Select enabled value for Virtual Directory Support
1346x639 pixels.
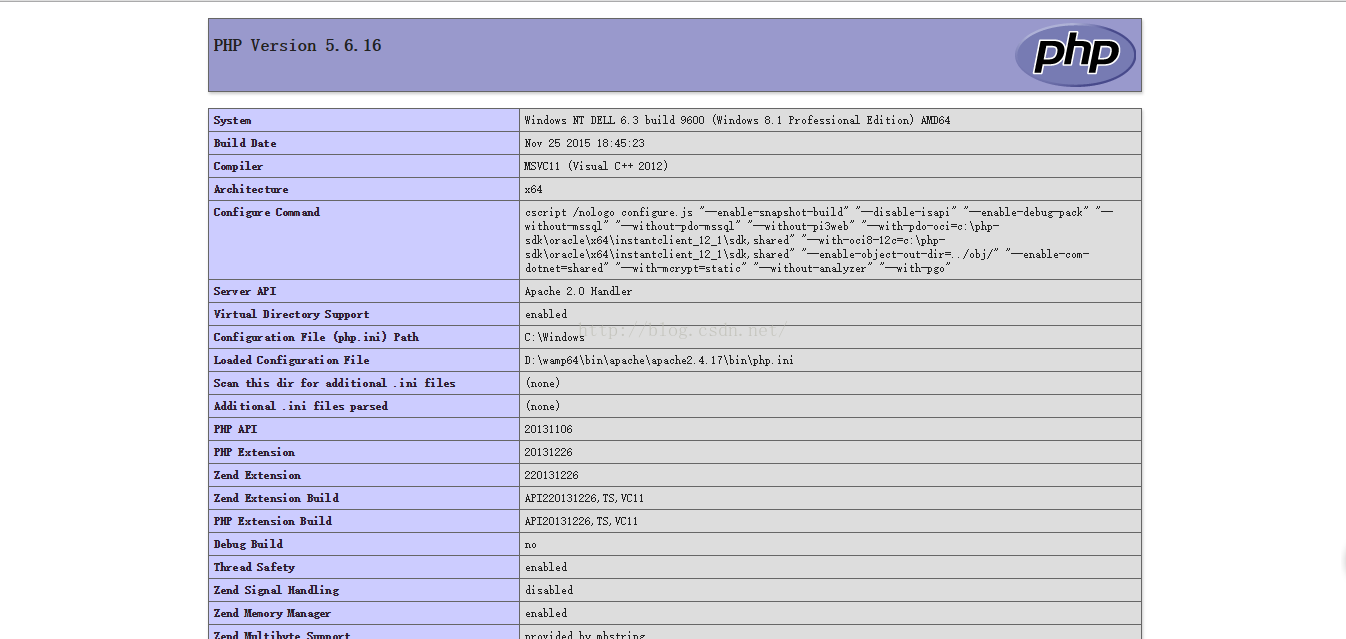click(x=545, y=314)
